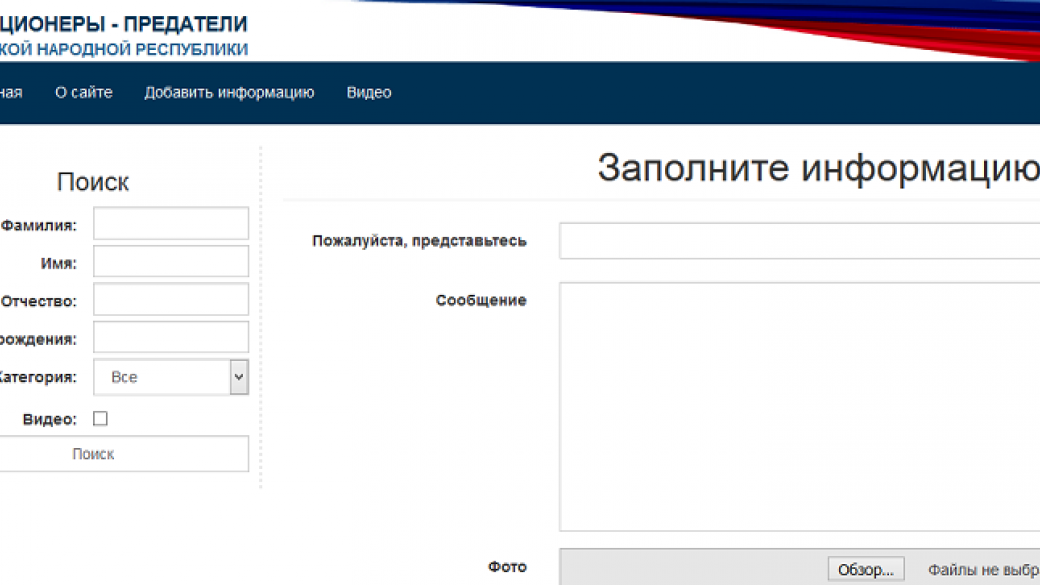The image size is (1040, 585).
Task: Click the Обзор... file browse button
Action: [866, 570]
